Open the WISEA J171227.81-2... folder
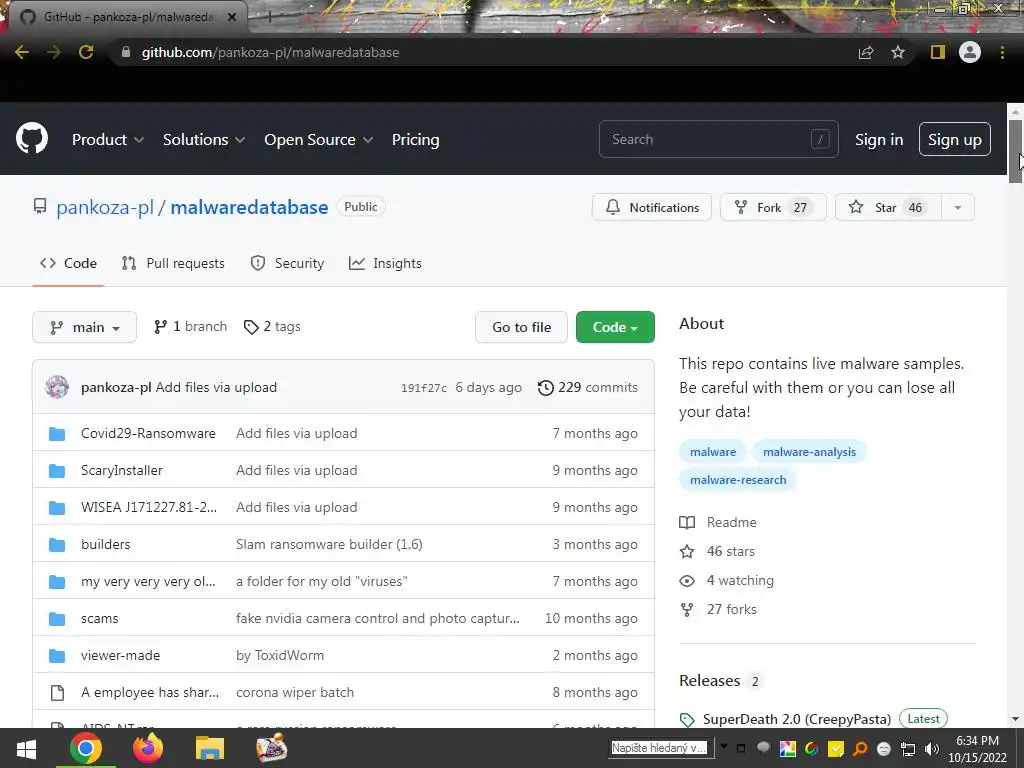 pyautogui.click(x=149, y=507)
